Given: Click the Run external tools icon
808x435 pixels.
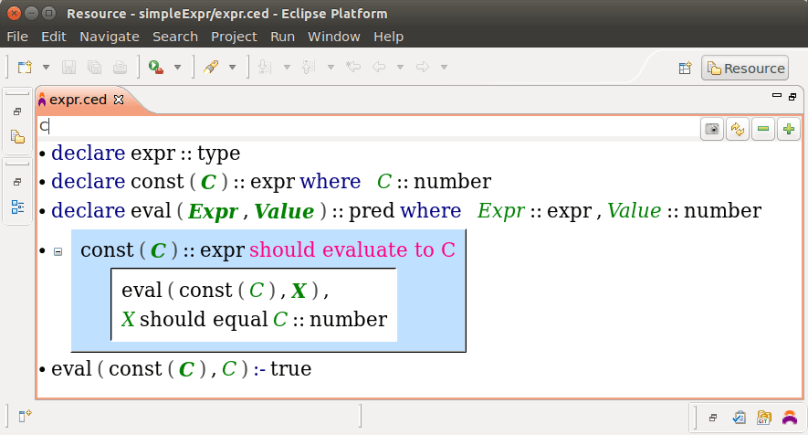Looking at the screenshot, I should (x=156, y=67).
